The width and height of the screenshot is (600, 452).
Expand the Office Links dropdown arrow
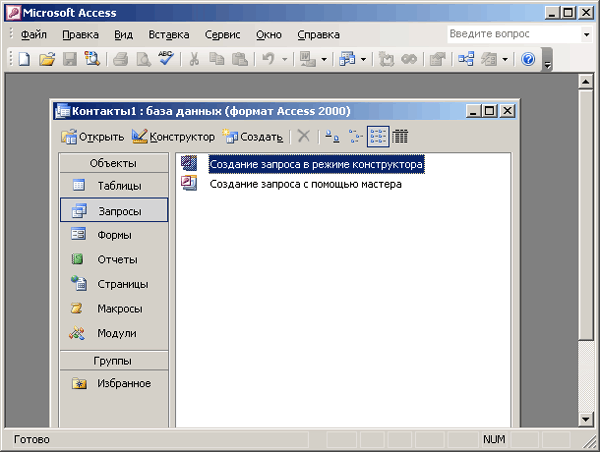[324, 59]
